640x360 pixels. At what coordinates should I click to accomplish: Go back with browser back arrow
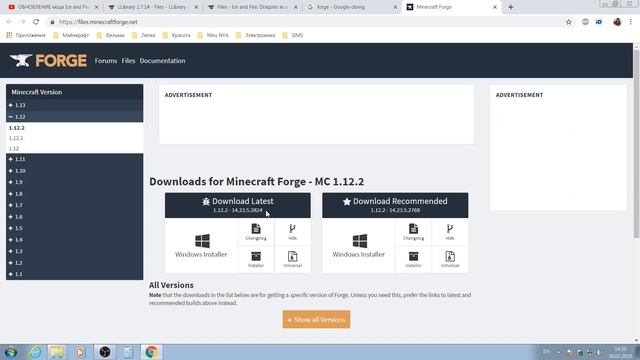(x=9, y=22)
